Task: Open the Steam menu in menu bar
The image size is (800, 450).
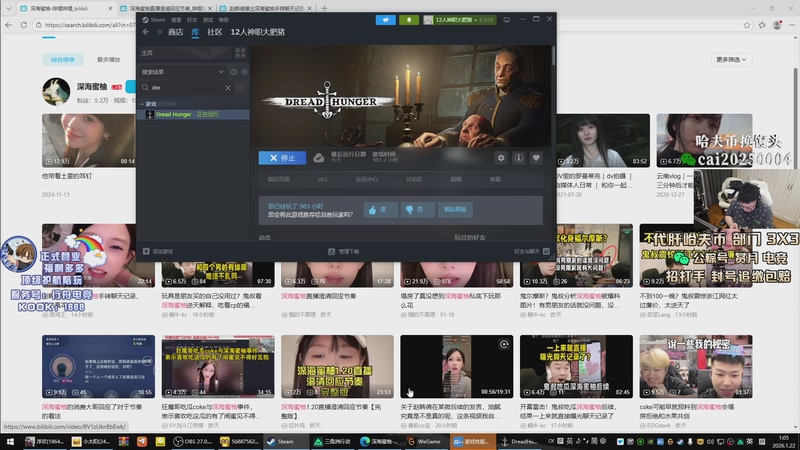Action: coord(154,20)
